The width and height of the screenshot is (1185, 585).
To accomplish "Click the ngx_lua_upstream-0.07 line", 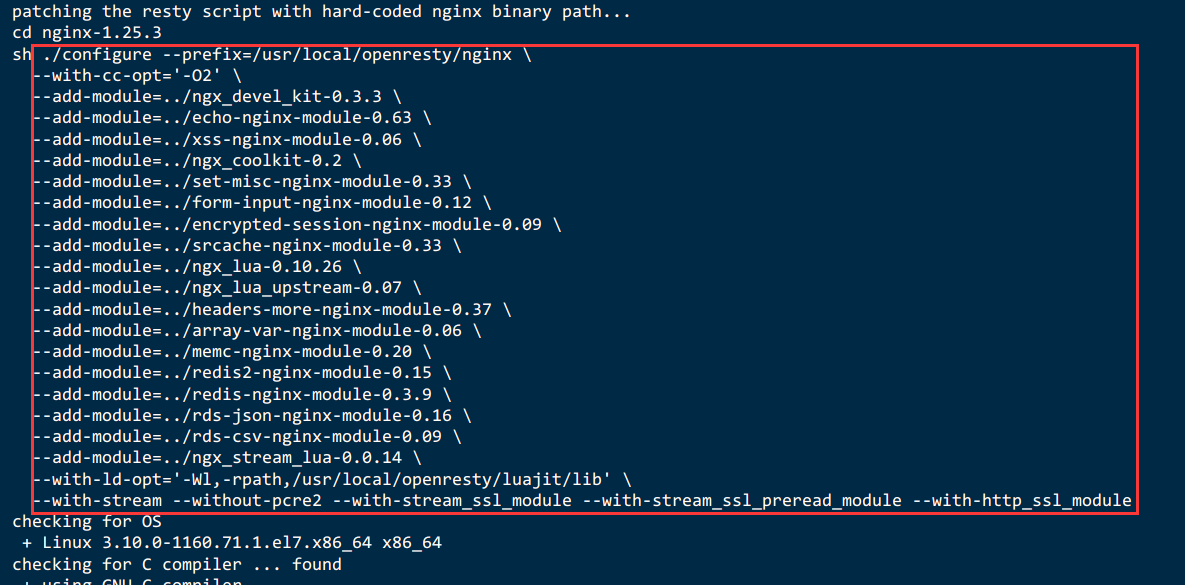I will (227, 288).
